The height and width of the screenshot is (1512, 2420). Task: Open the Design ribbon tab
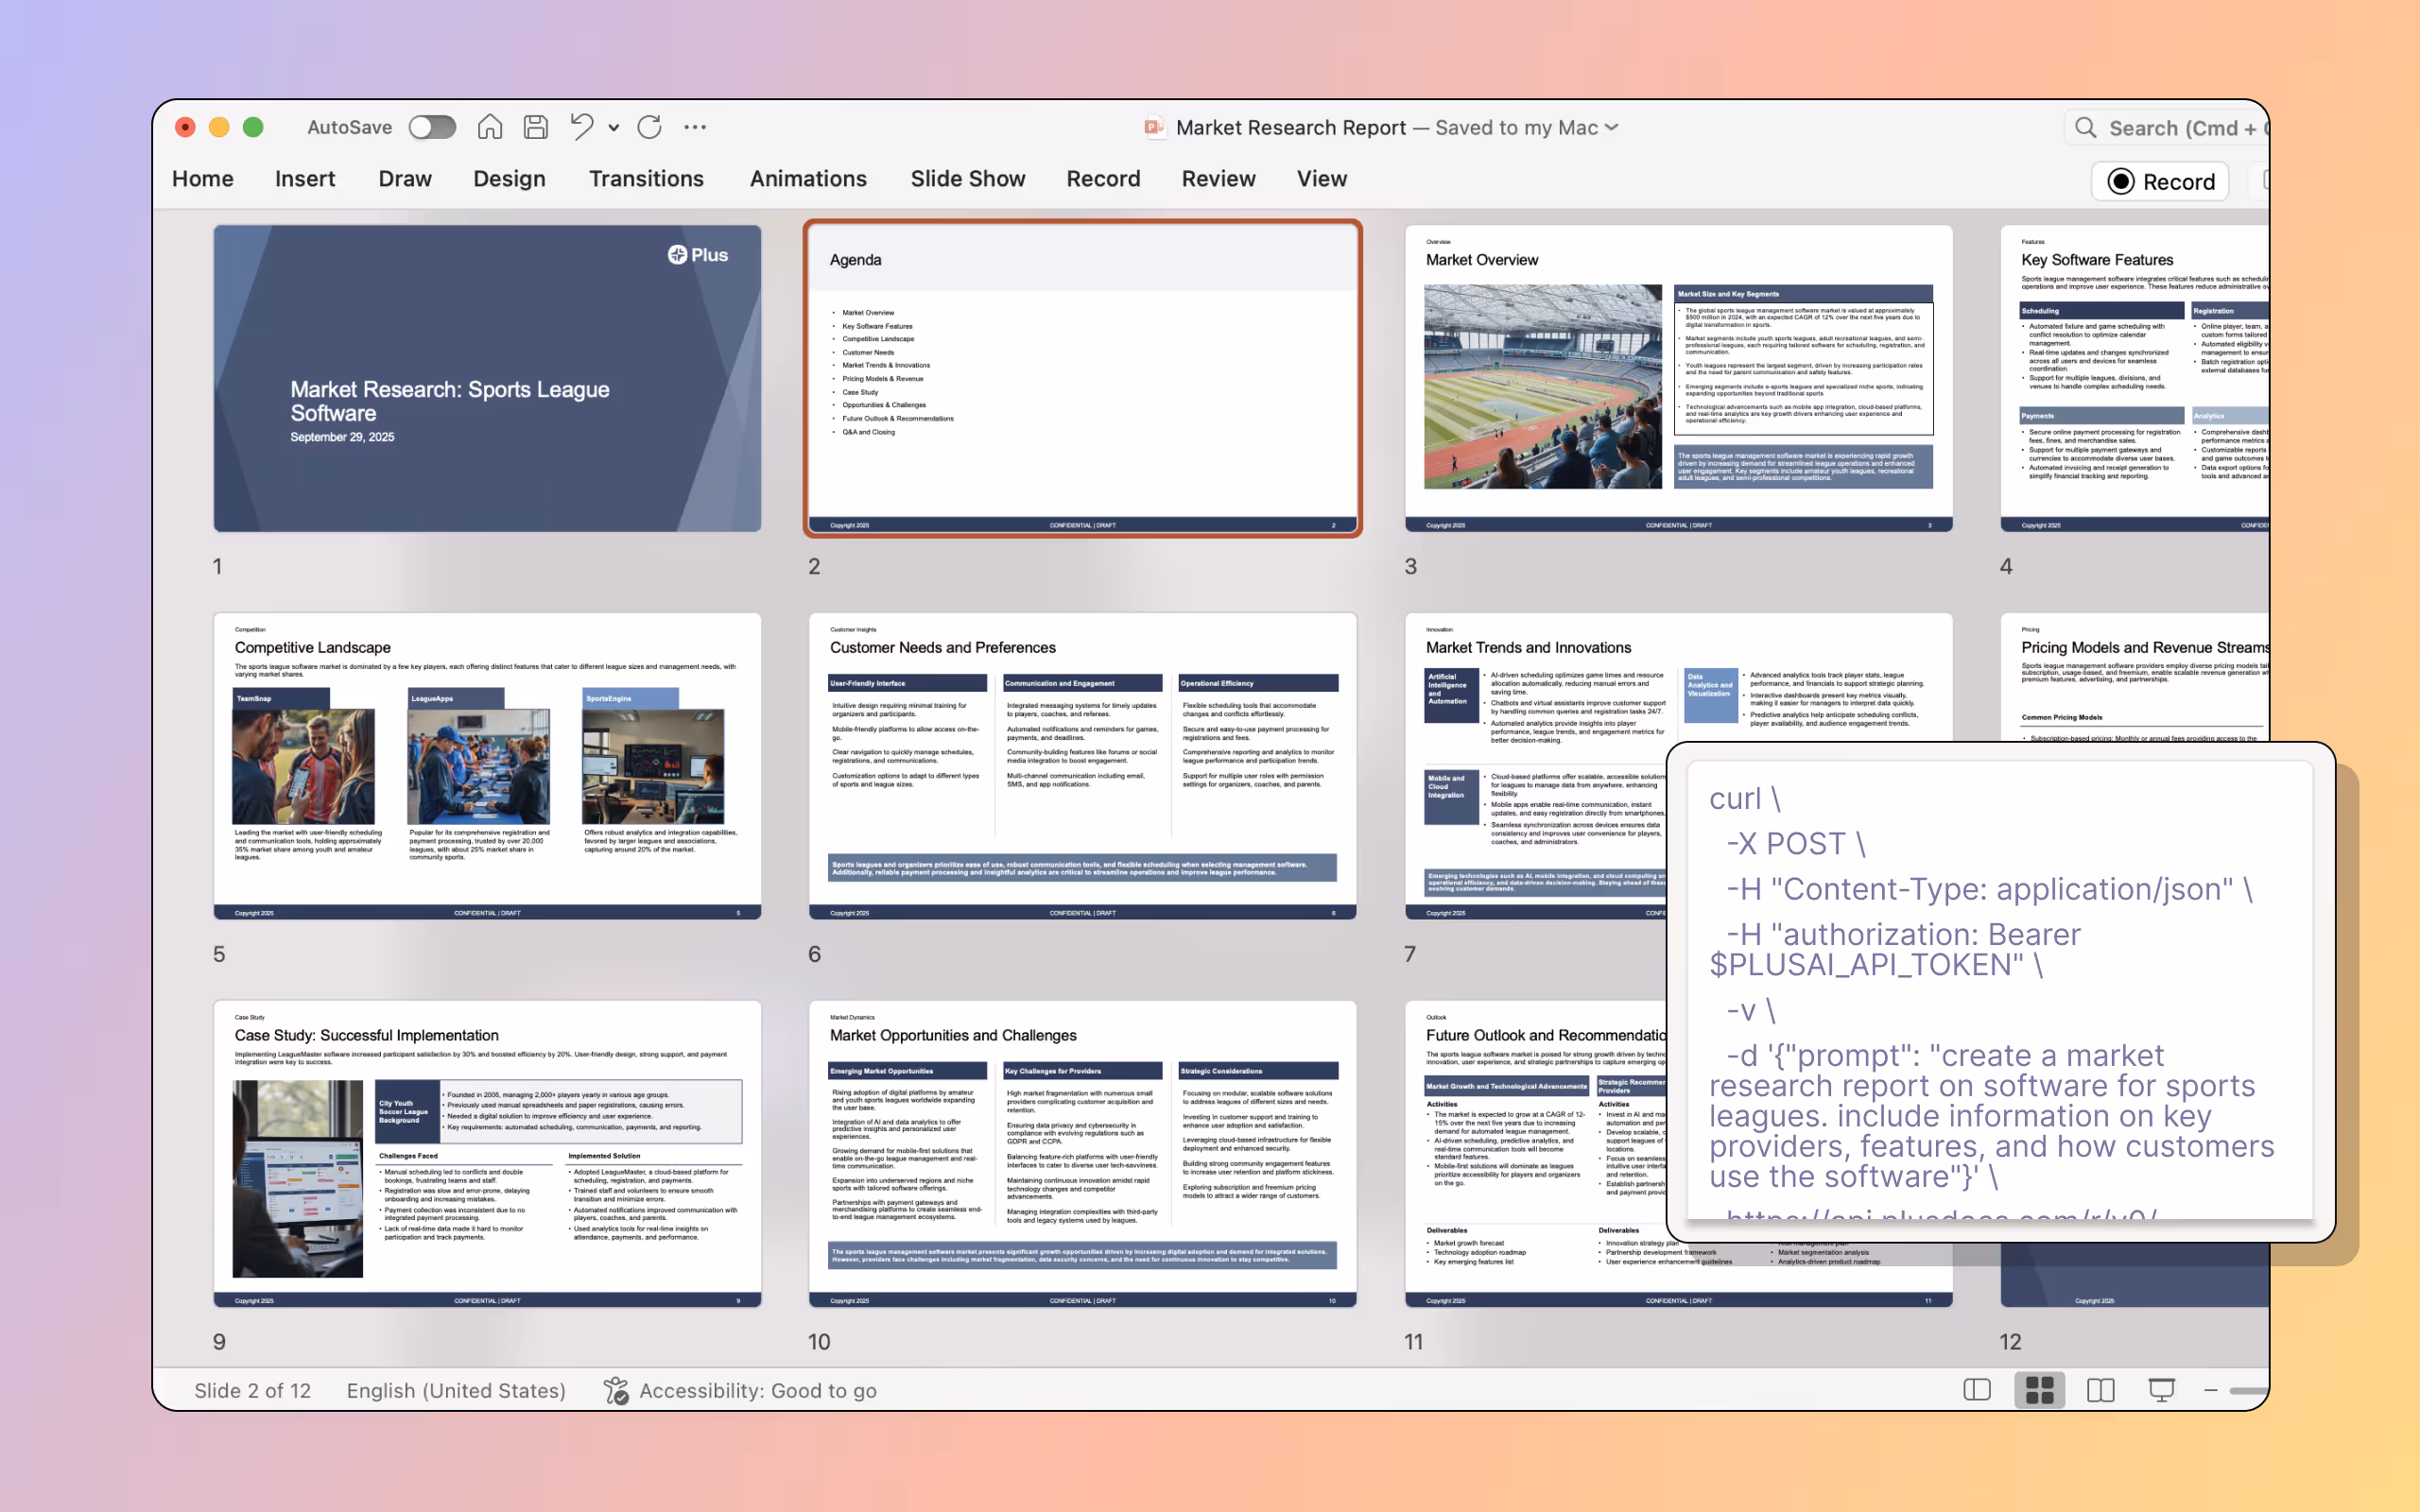[509, 179]
